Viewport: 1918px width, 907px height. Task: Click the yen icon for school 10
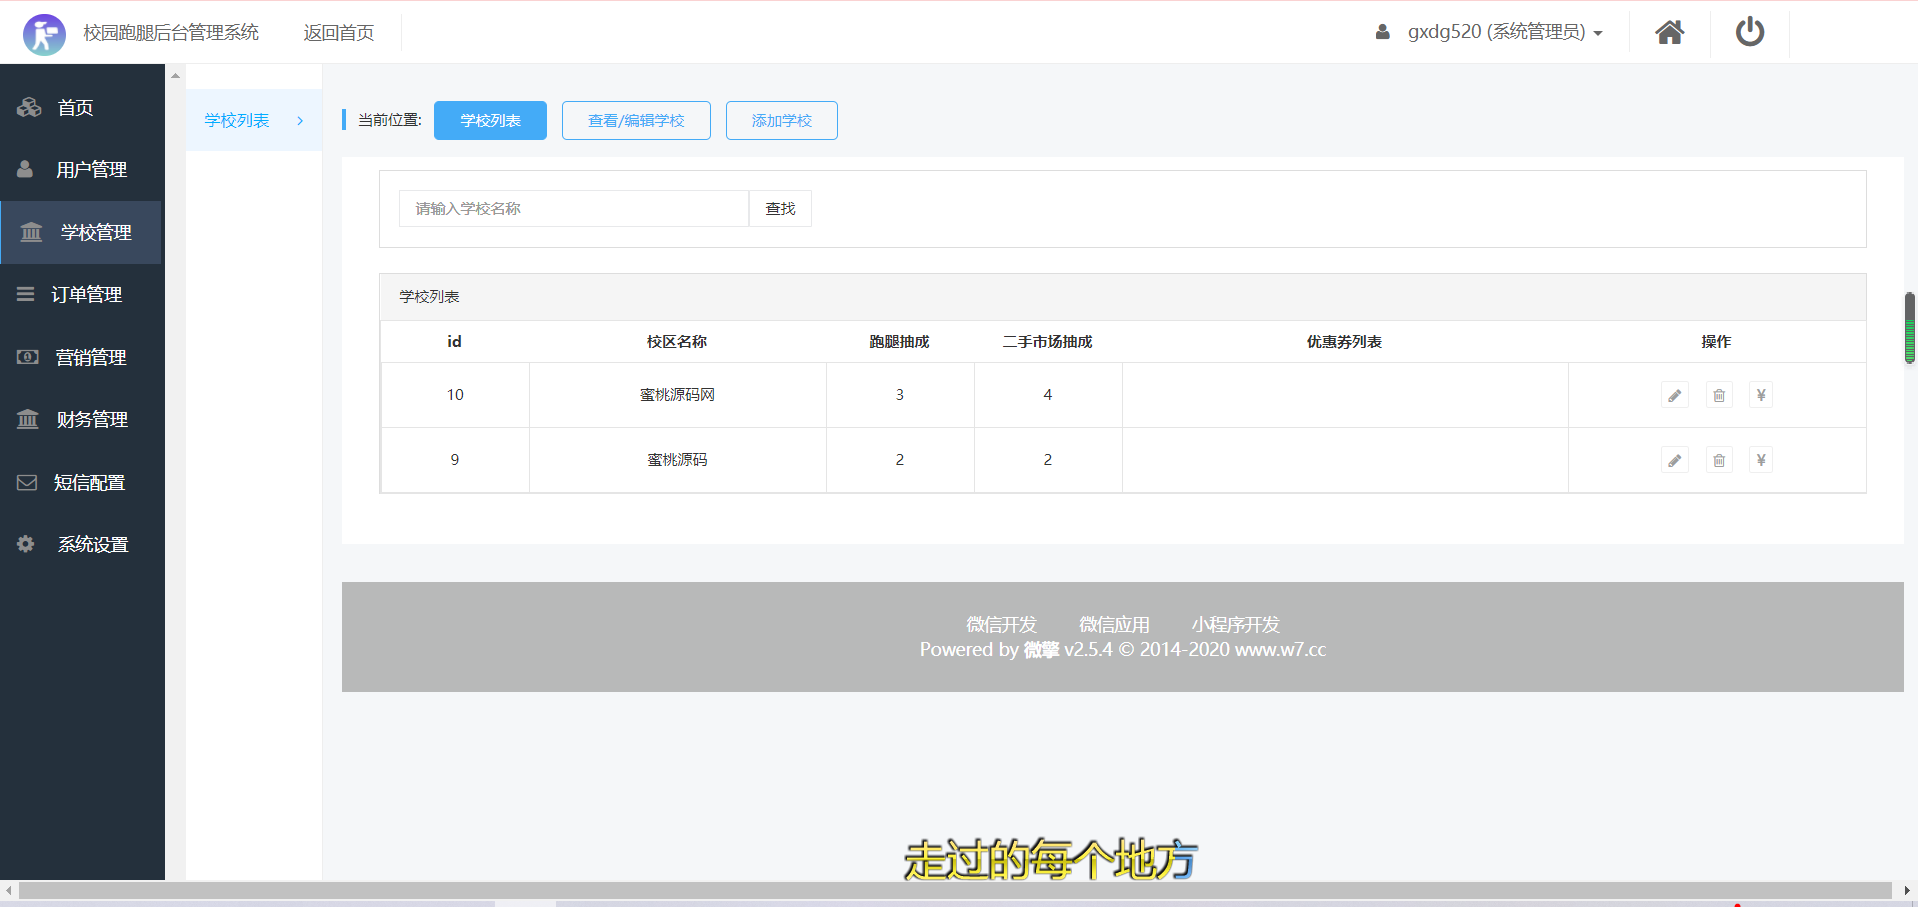click(1760, 395)
